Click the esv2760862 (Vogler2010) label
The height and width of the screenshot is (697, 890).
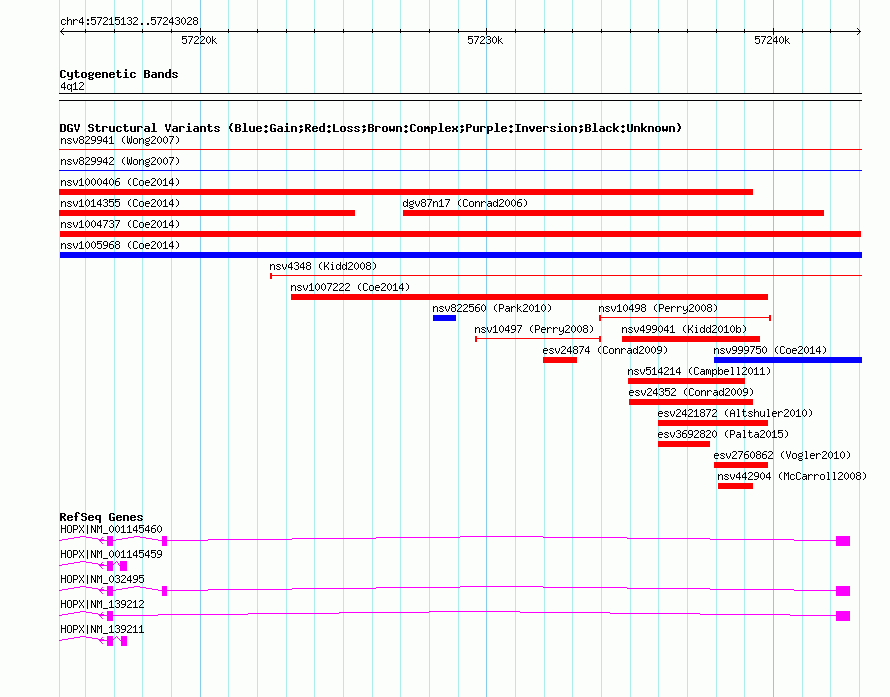click(782, 455)
